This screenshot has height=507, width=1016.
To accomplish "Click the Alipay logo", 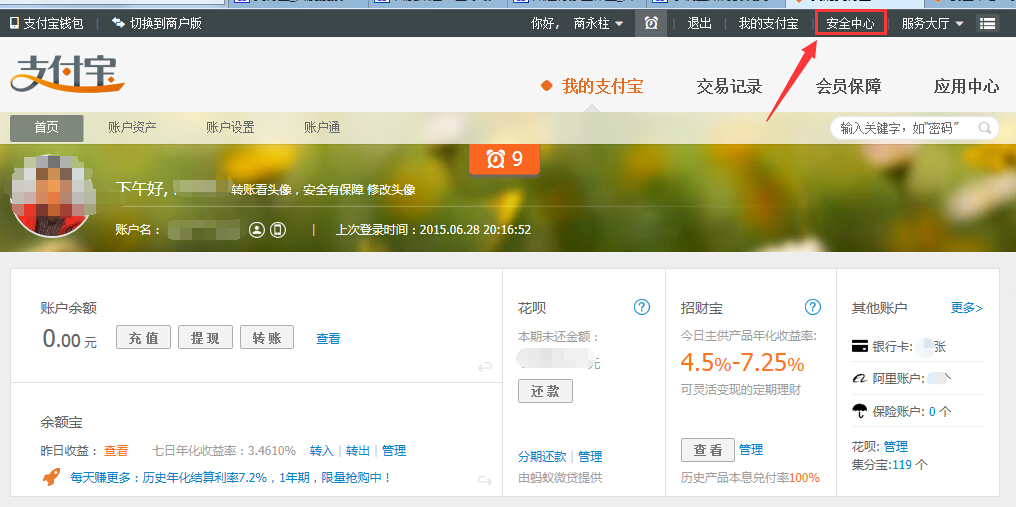I will tap(67, 75).
